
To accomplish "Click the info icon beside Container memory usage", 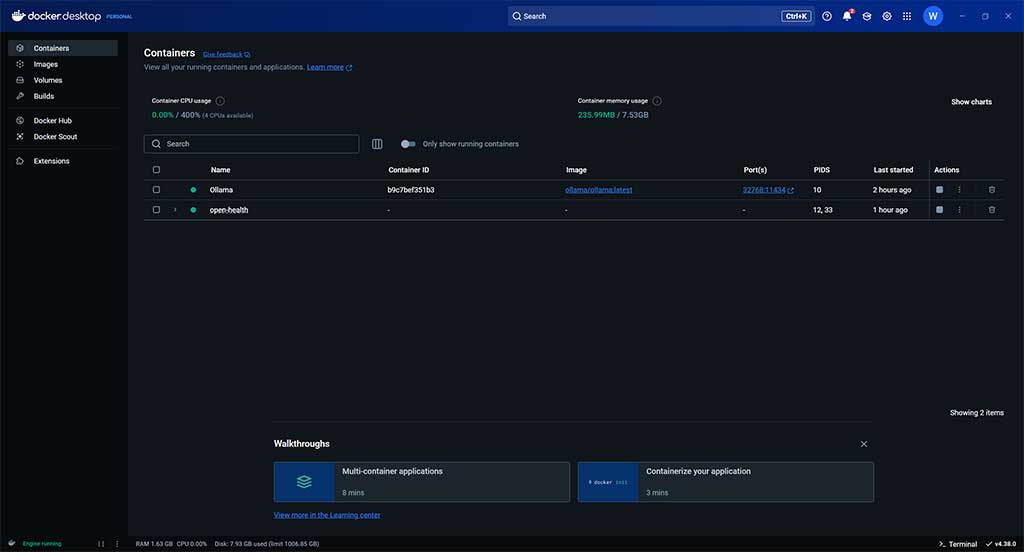I will 657,101.
